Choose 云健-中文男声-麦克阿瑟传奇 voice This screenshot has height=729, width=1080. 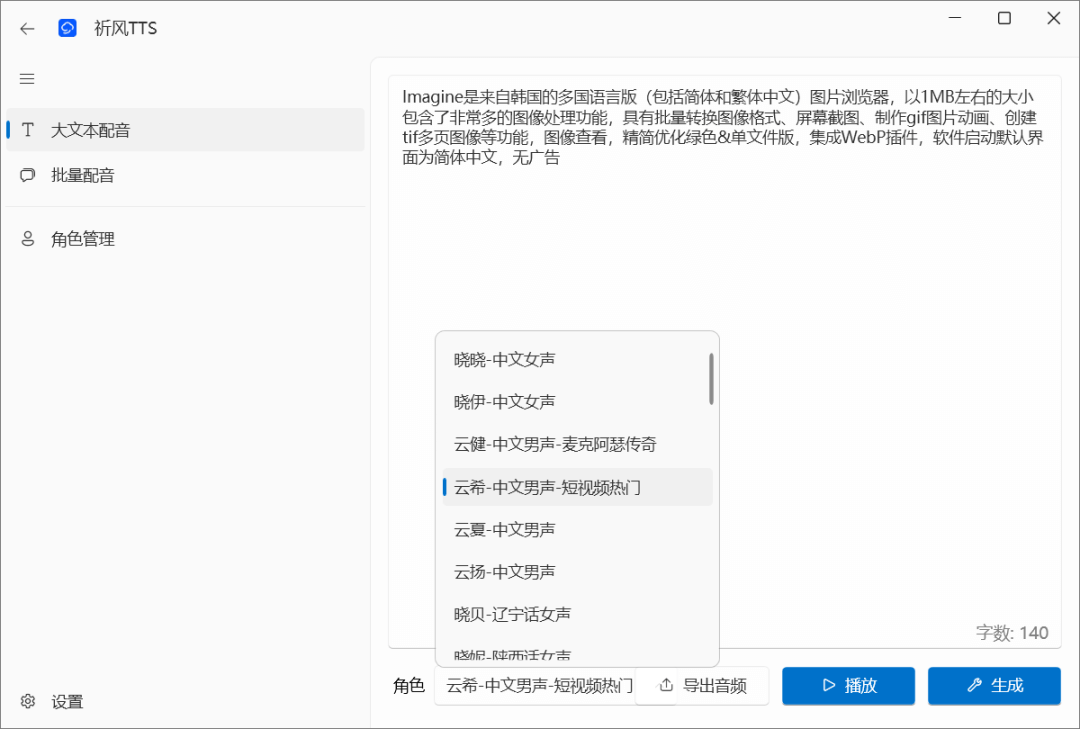pyautogui.click(x=577, y=444)
